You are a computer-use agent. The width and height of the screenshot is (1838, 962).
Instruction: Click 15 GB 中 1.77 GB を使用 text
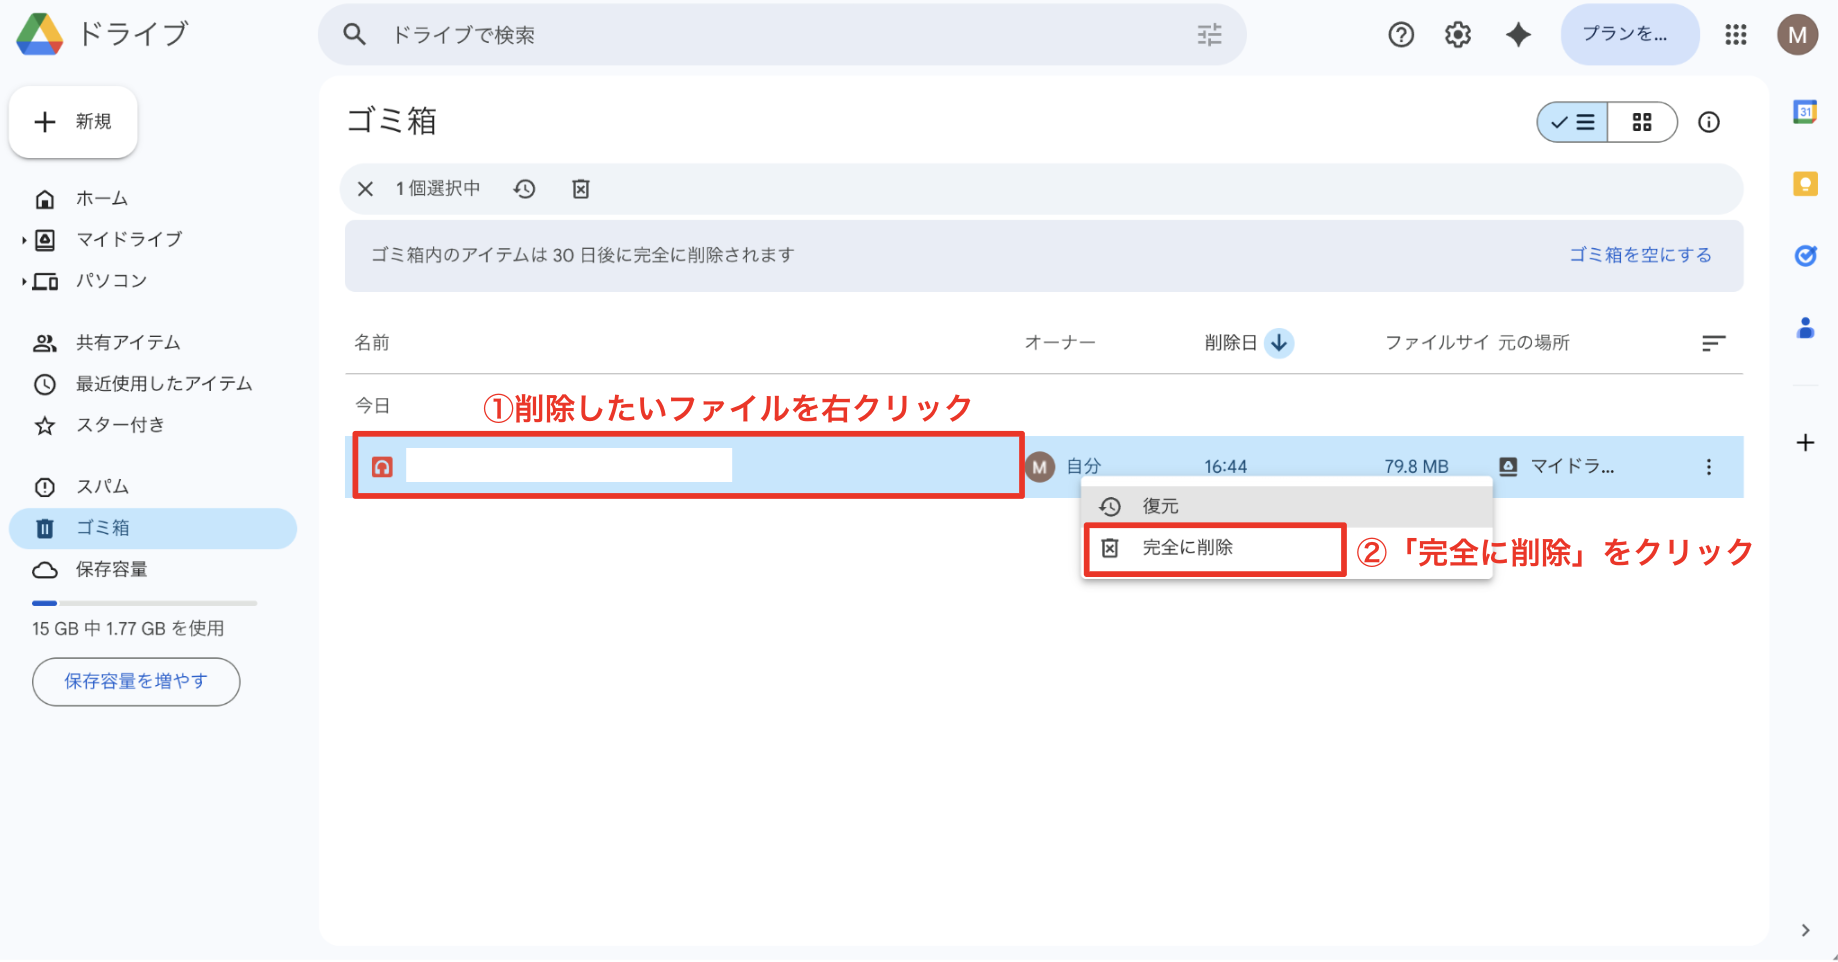click(x=128, y=629)
